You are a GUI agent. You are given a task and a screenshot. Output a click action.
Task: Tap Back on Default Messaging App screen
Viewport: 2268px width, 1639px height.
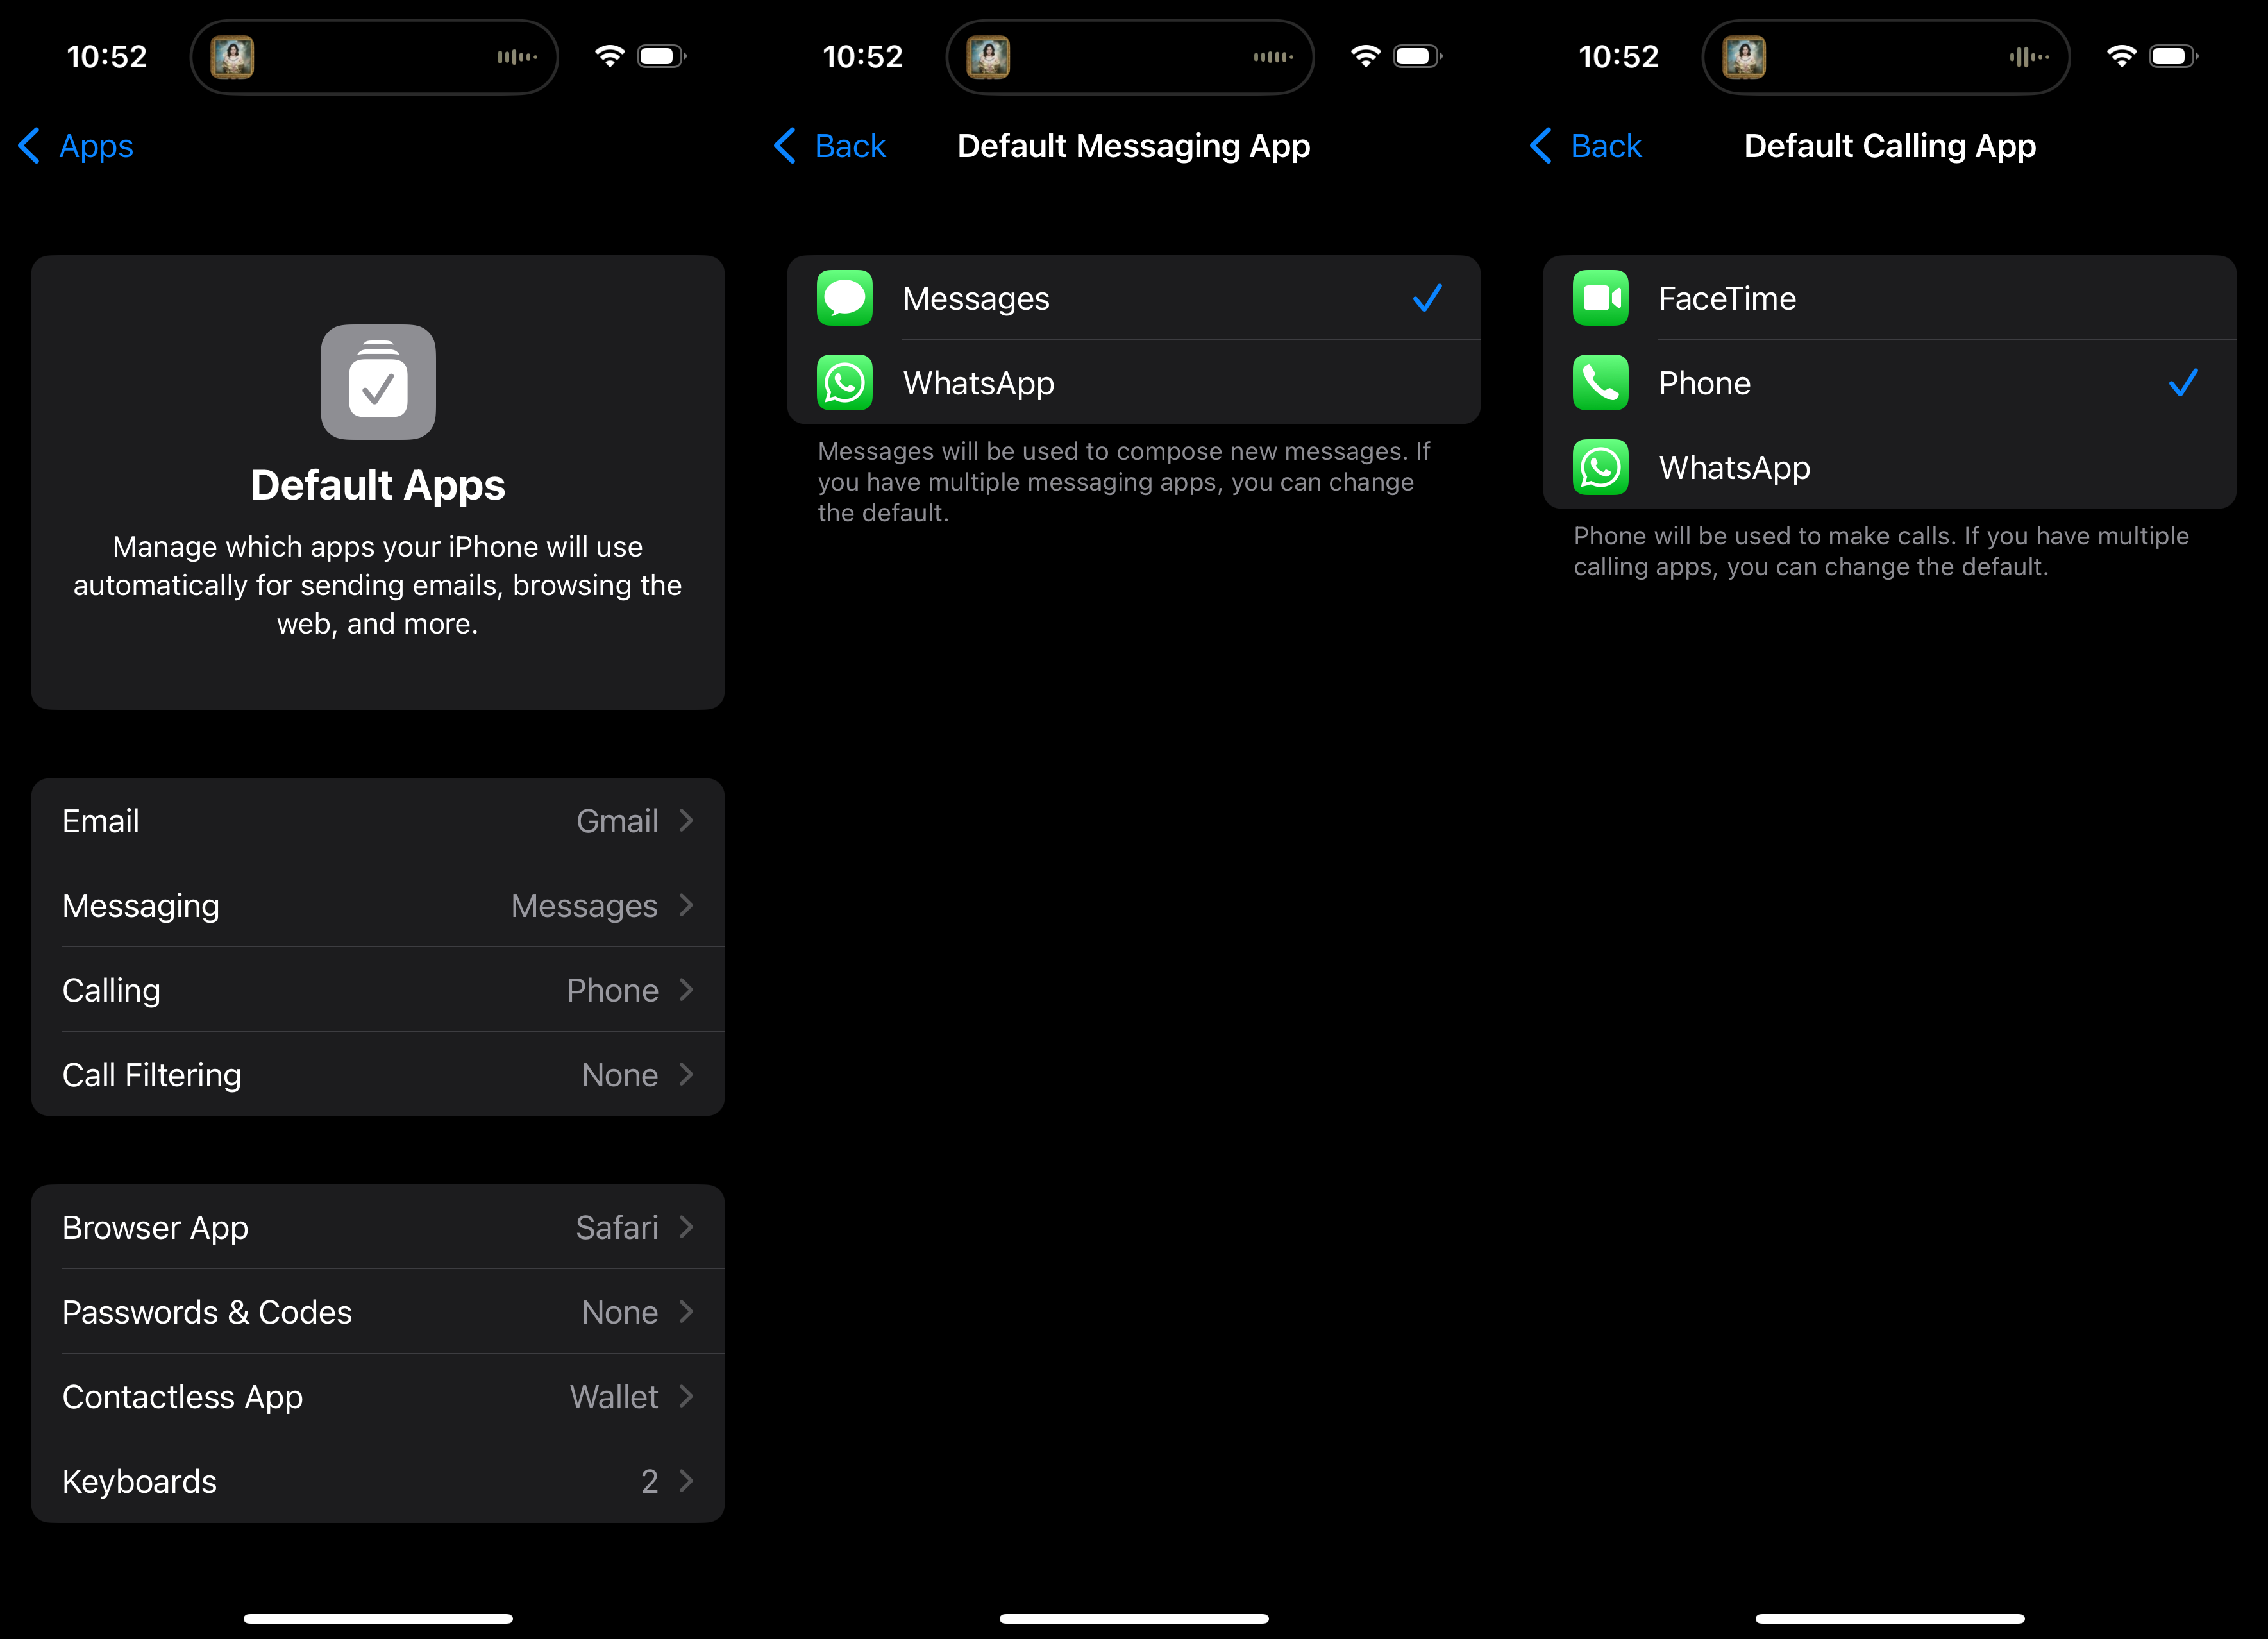pyautogui.click(x=830, y=146)
